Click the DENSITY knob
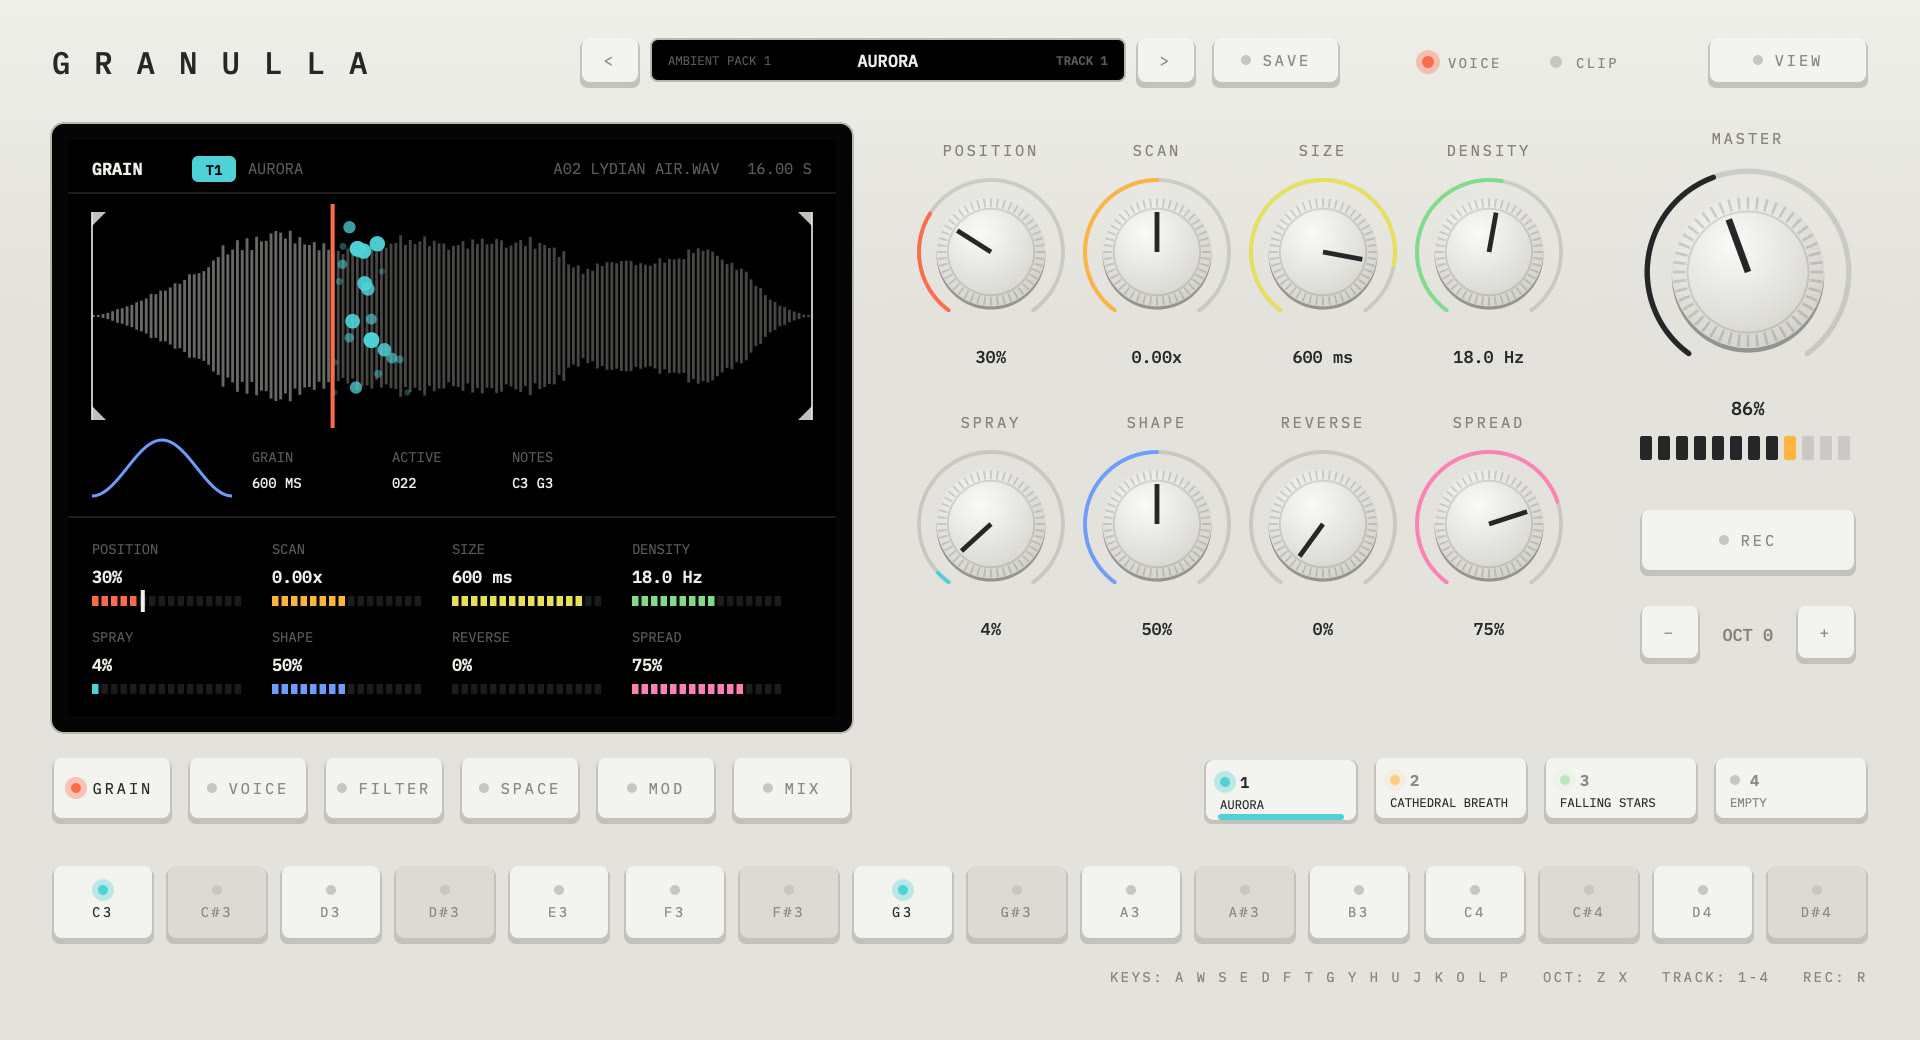The width and height of the screenshot is (1920, 1040). point(1489,252)
